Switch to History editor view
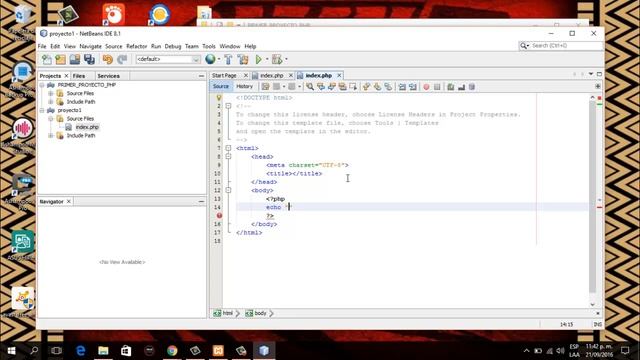 [244, 87]
